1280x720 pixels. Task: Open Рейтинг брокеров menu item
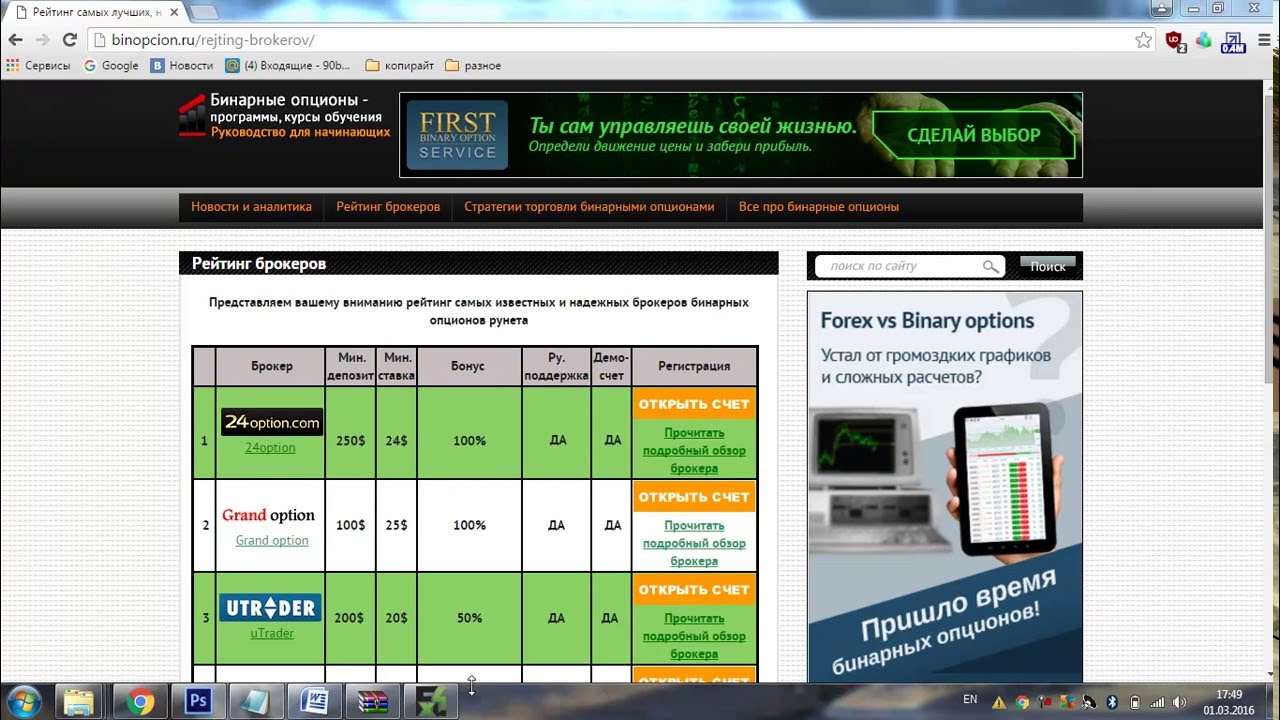pos(388,207)
